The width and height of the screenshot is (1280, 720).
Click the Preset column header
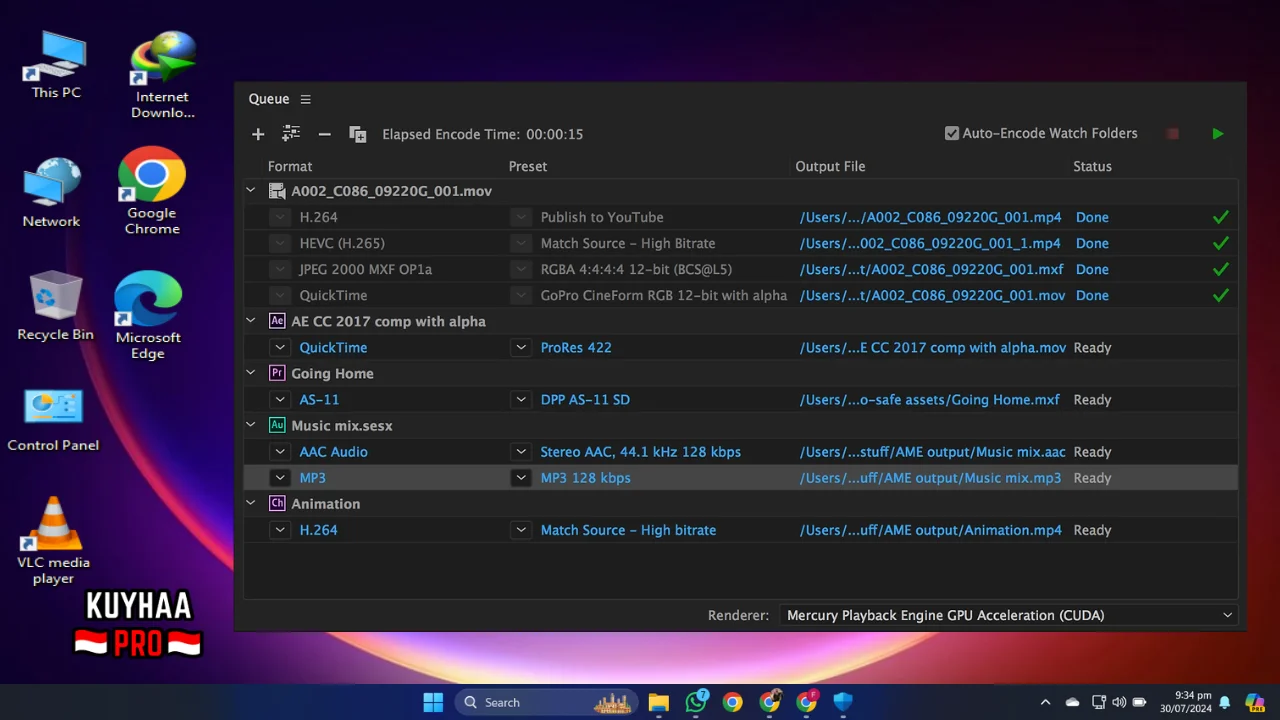click(x=528, y=166)
